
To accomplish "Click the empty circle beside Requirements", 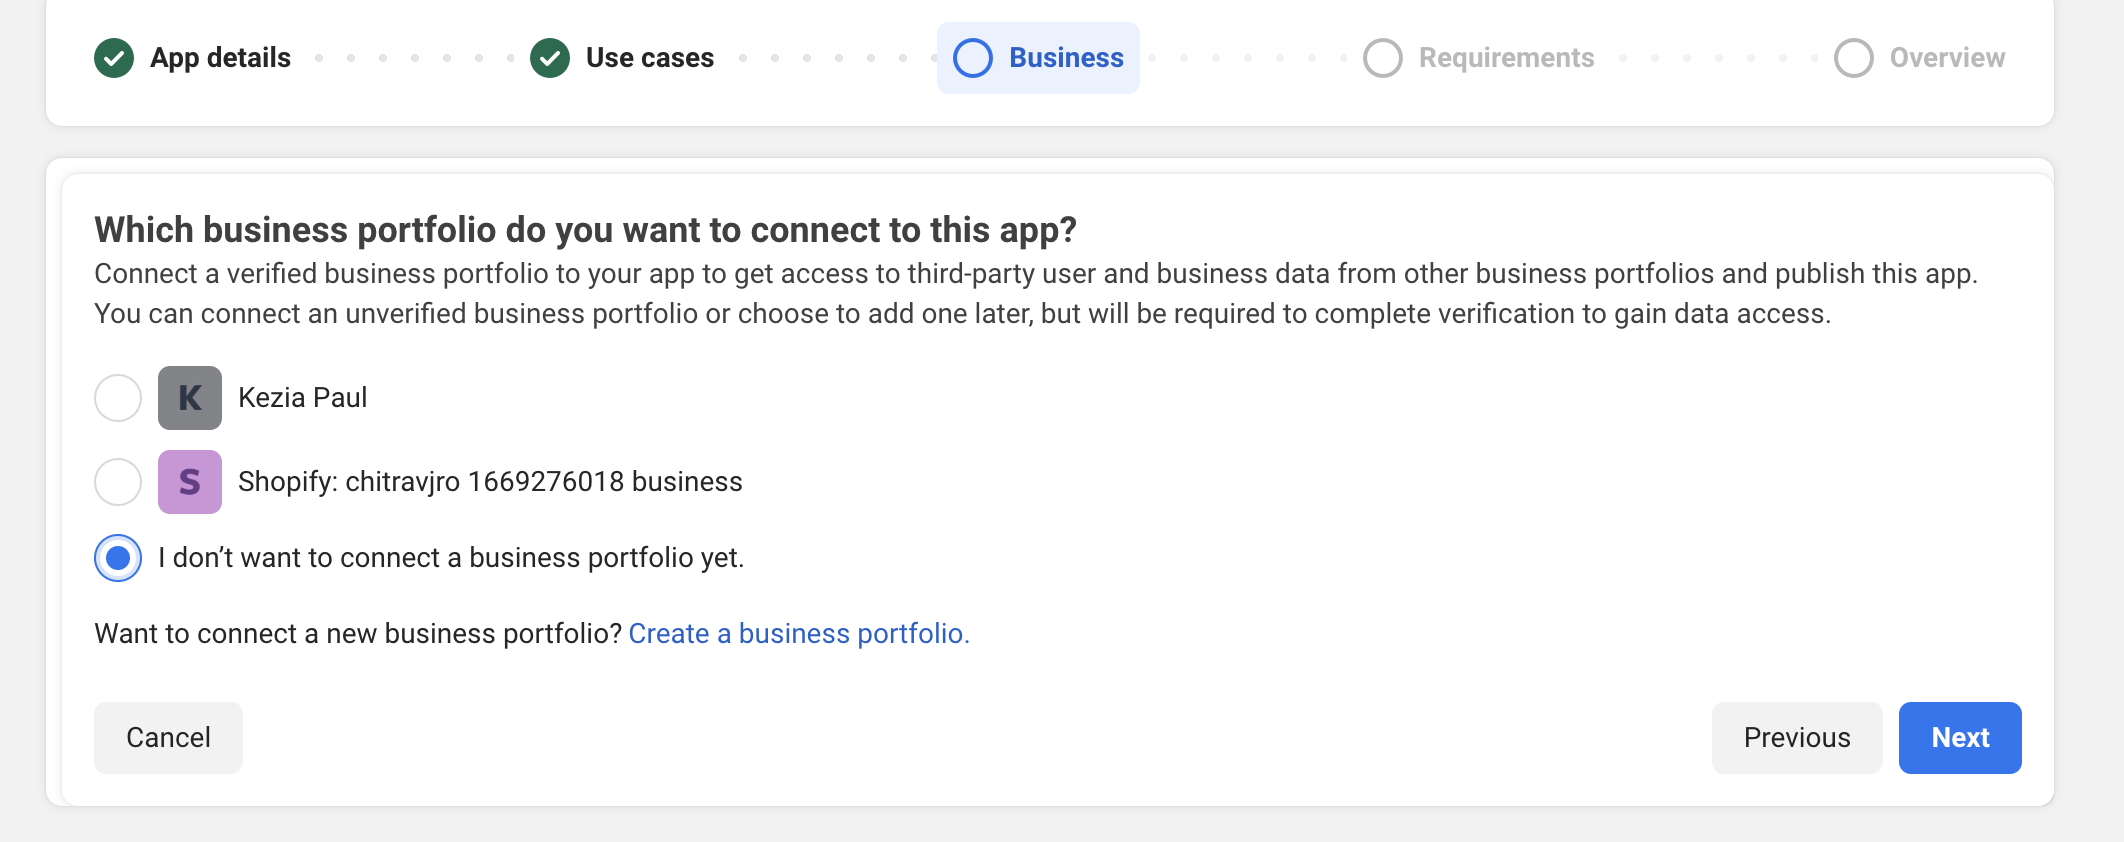I will 1383,58.
